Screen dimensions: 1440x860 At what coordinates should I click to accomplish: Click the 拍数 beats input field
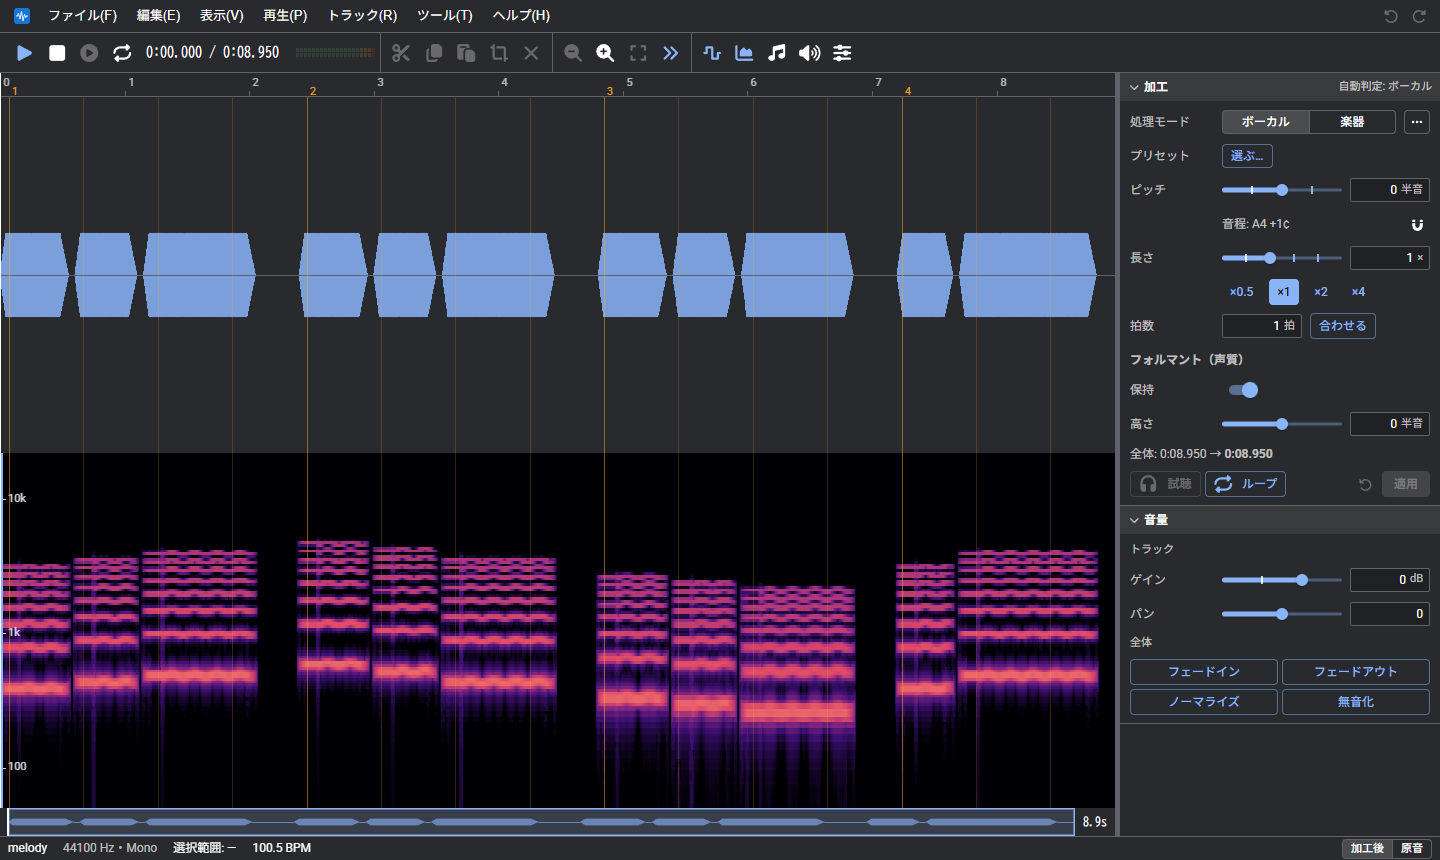tap(1262, 326)
